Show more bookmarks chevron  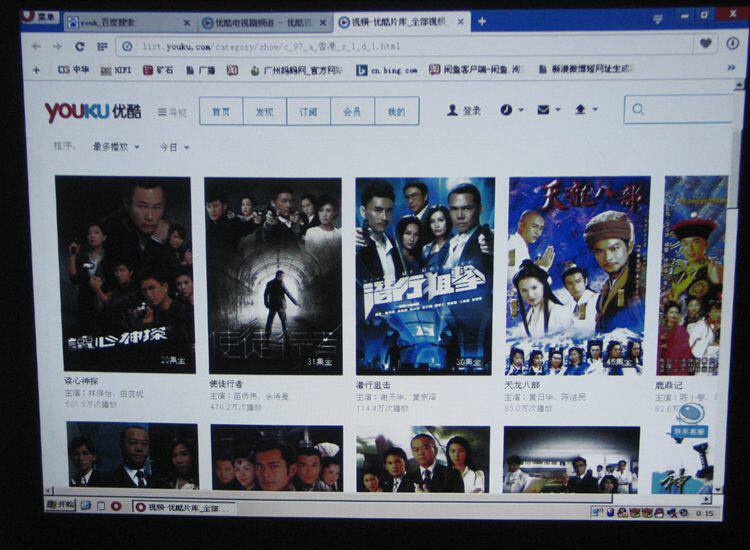731,68
